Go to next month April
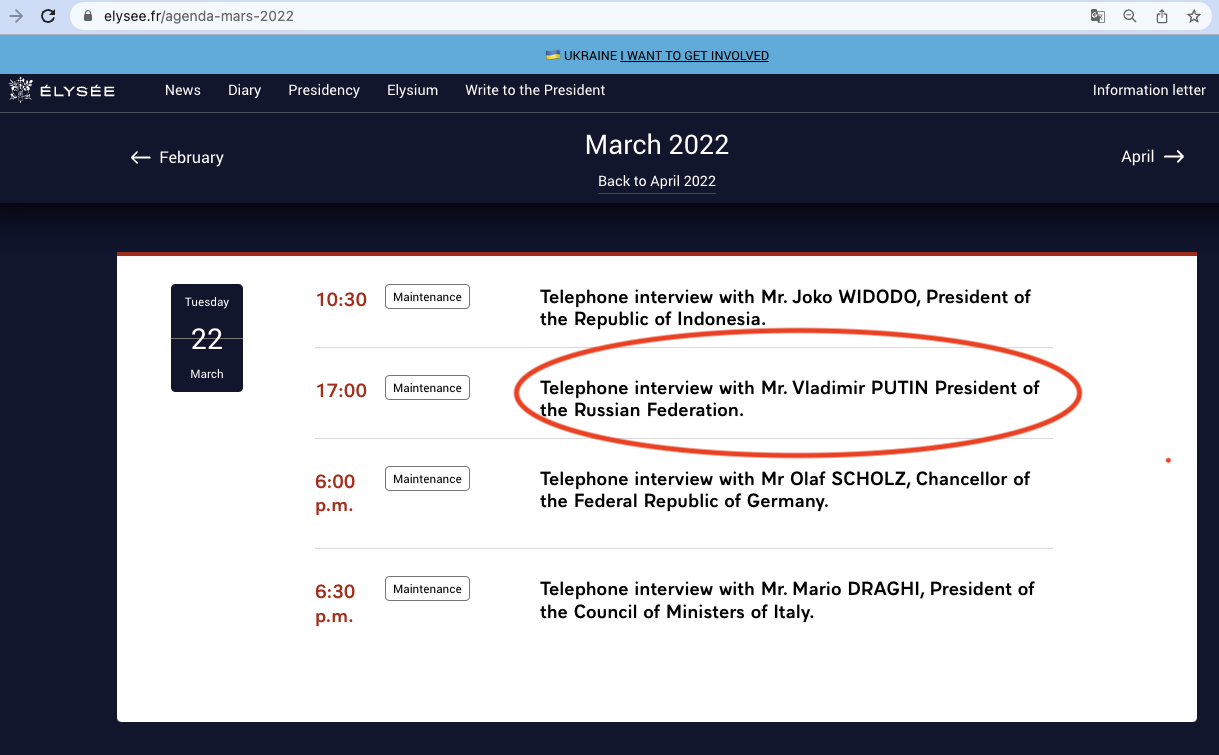1219x755 pixels. tap(1152, 156)
